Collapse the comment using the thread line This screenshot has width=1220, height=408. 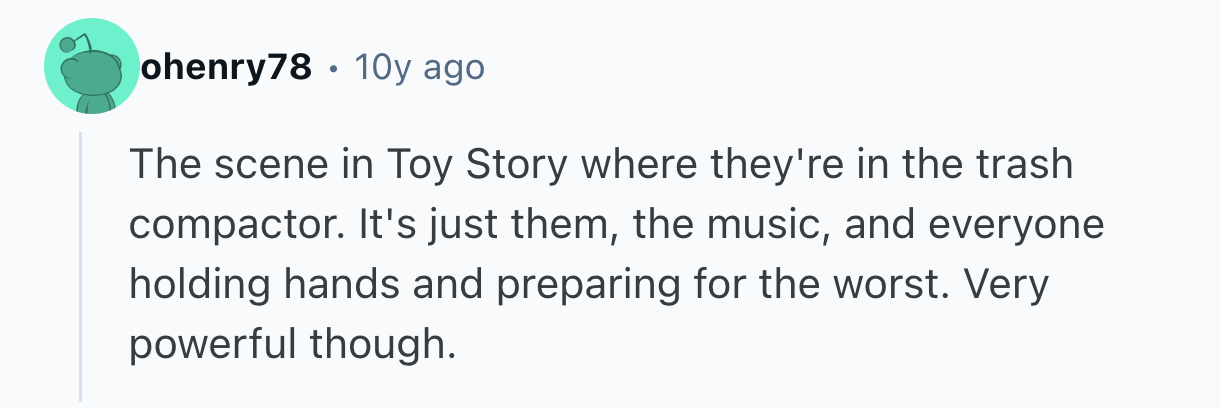(81, 270)
